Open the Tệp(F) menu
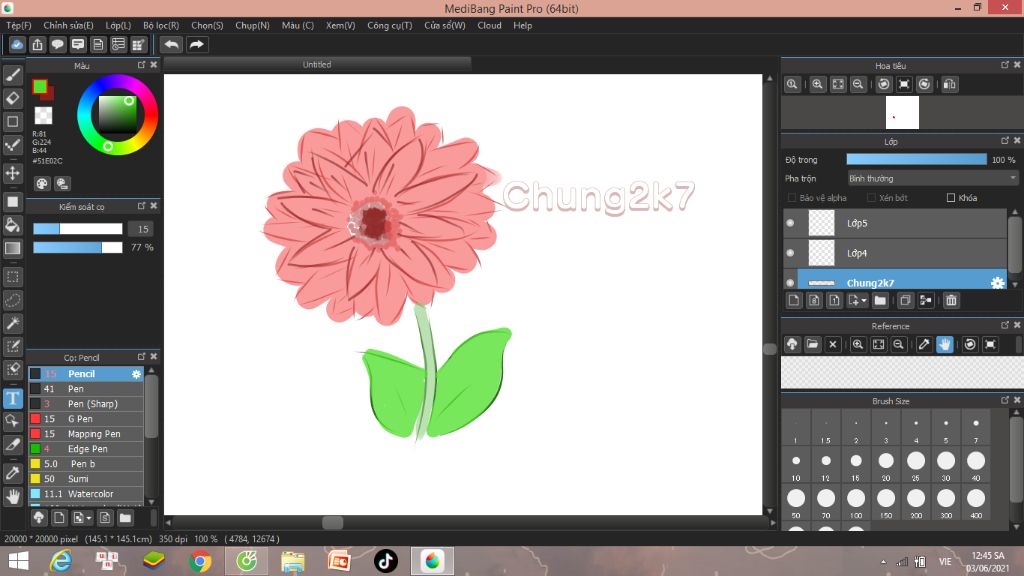 click(x=19, y=25)
